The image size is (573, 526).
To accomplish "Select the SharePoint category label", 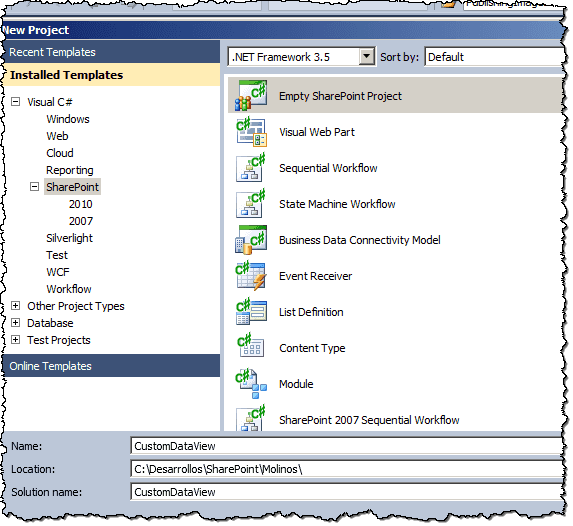I will [72, 187].
